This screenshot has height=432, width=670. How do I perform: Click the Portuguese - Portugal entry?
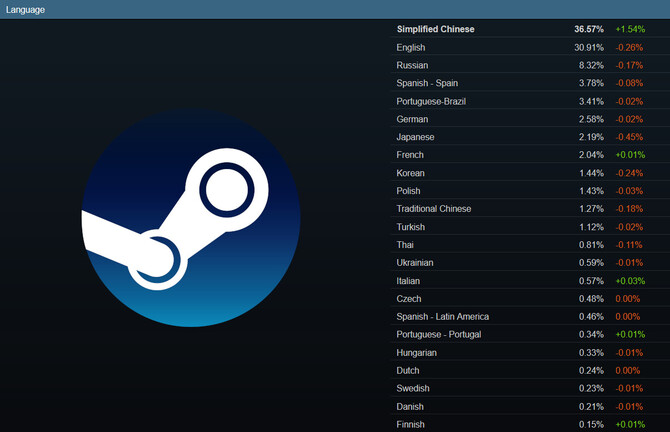530,335
